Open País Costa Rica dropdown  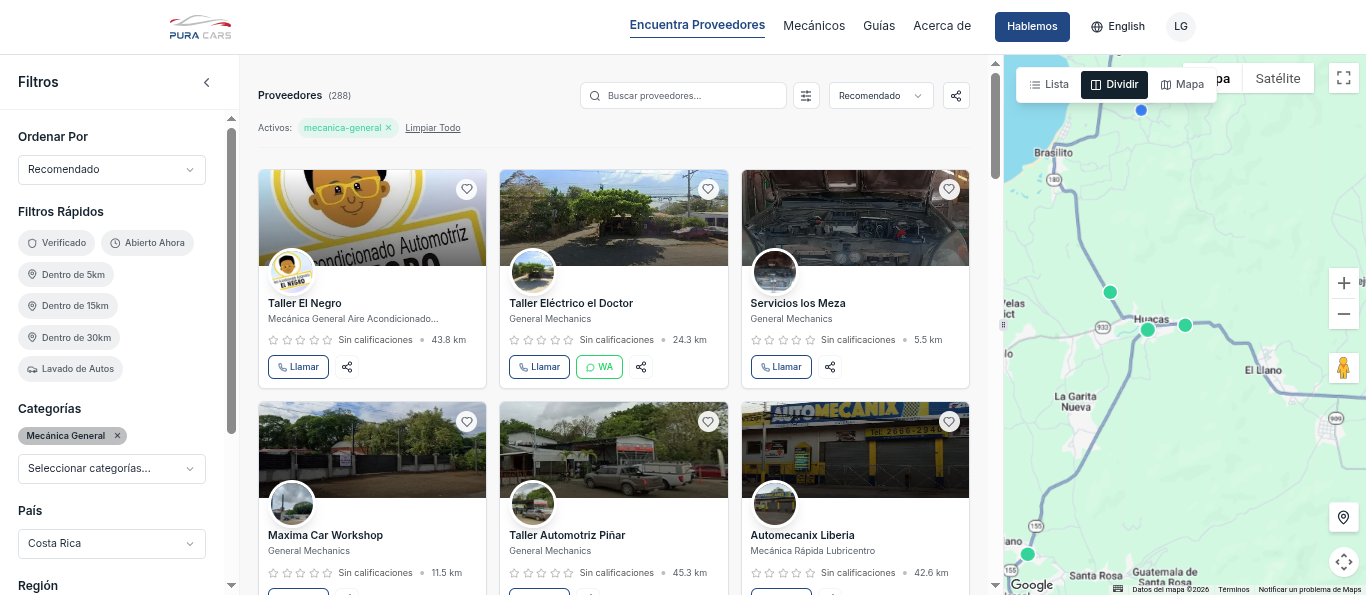coord(112,544)
